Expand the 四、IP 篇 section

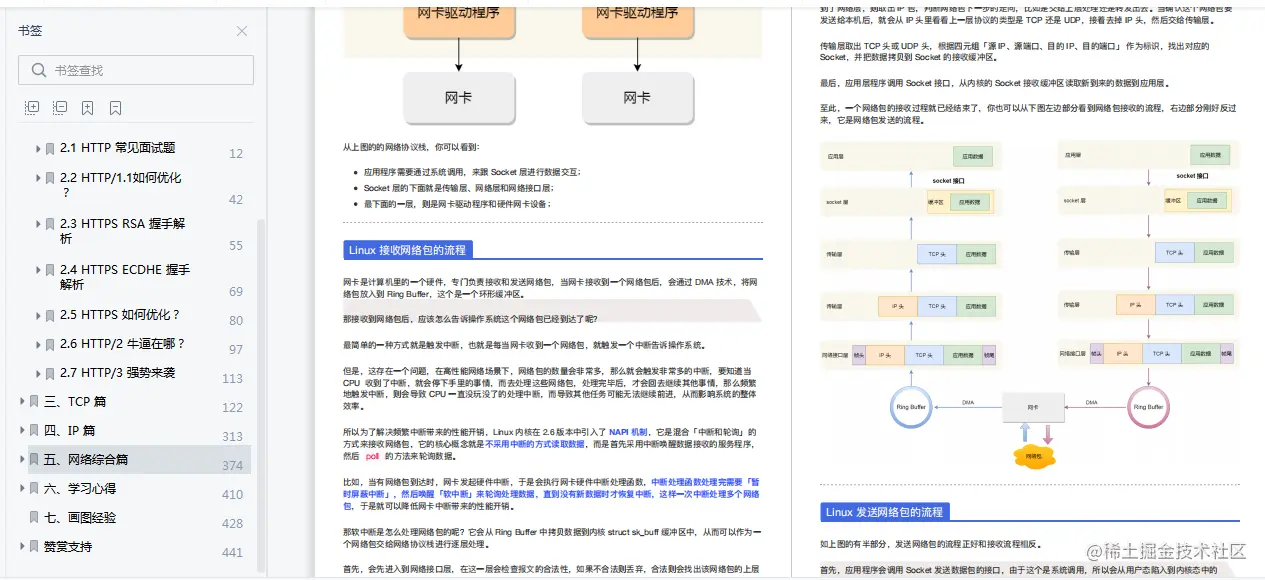(x=20, y=431)
